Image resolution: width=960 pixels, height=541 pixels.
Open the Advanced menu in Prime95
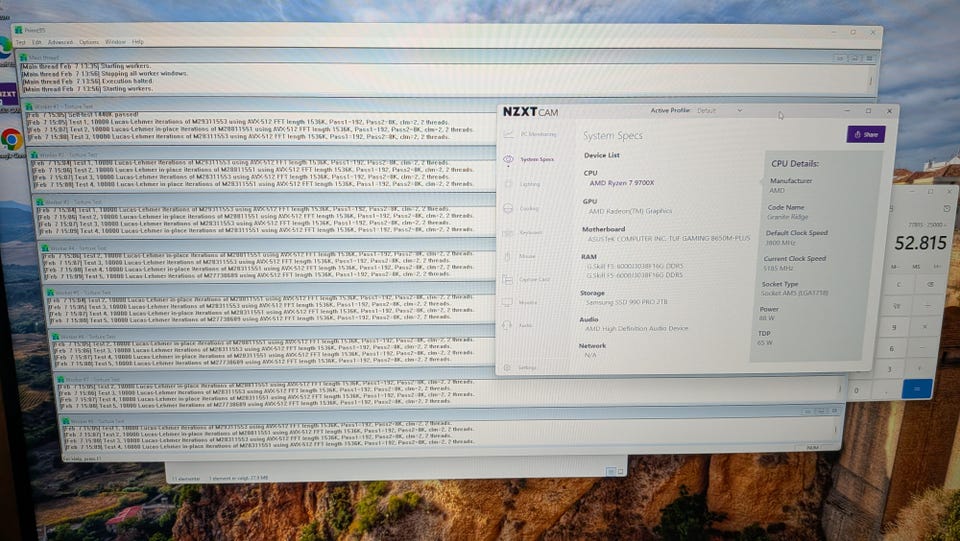tap(60, 42)
